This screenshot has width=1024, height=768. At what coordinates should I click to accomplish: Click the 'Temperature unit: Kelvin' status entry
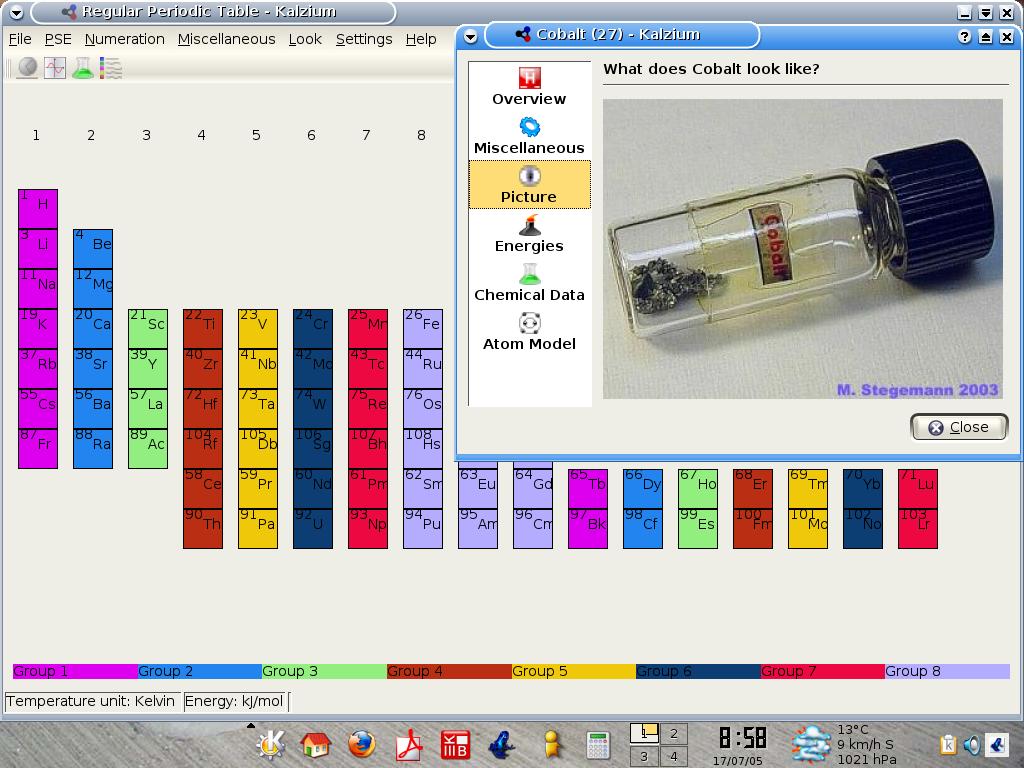click(91, 701)
